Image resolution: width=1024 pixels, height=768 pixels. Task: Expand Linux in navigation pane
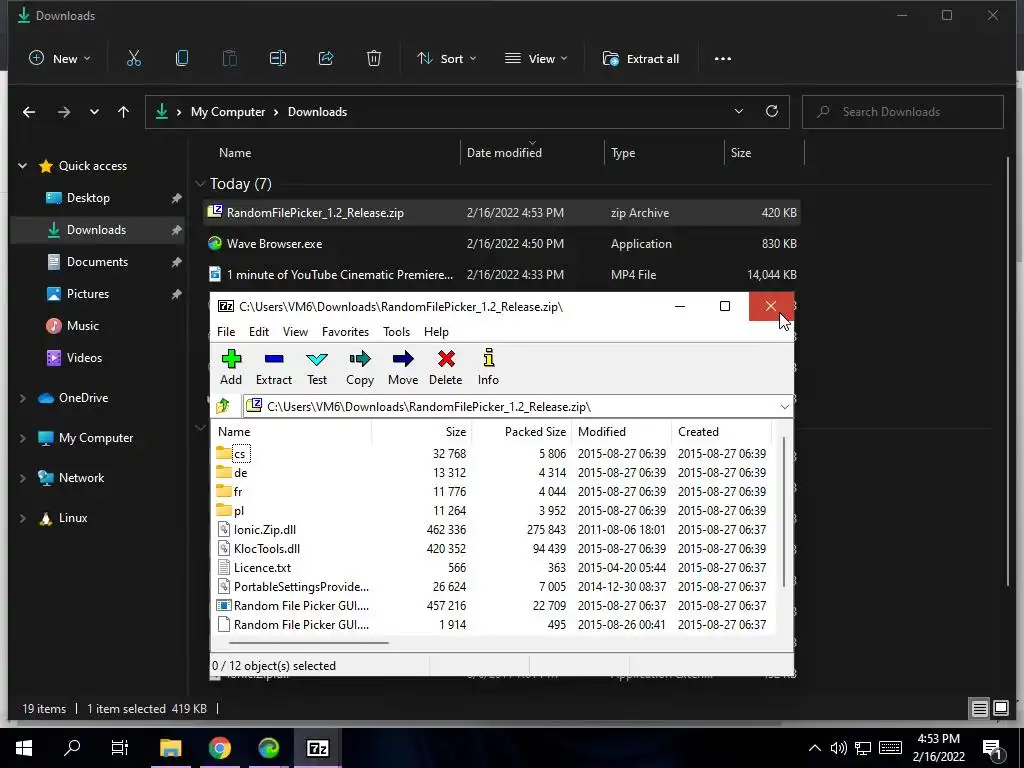(23, 518)
